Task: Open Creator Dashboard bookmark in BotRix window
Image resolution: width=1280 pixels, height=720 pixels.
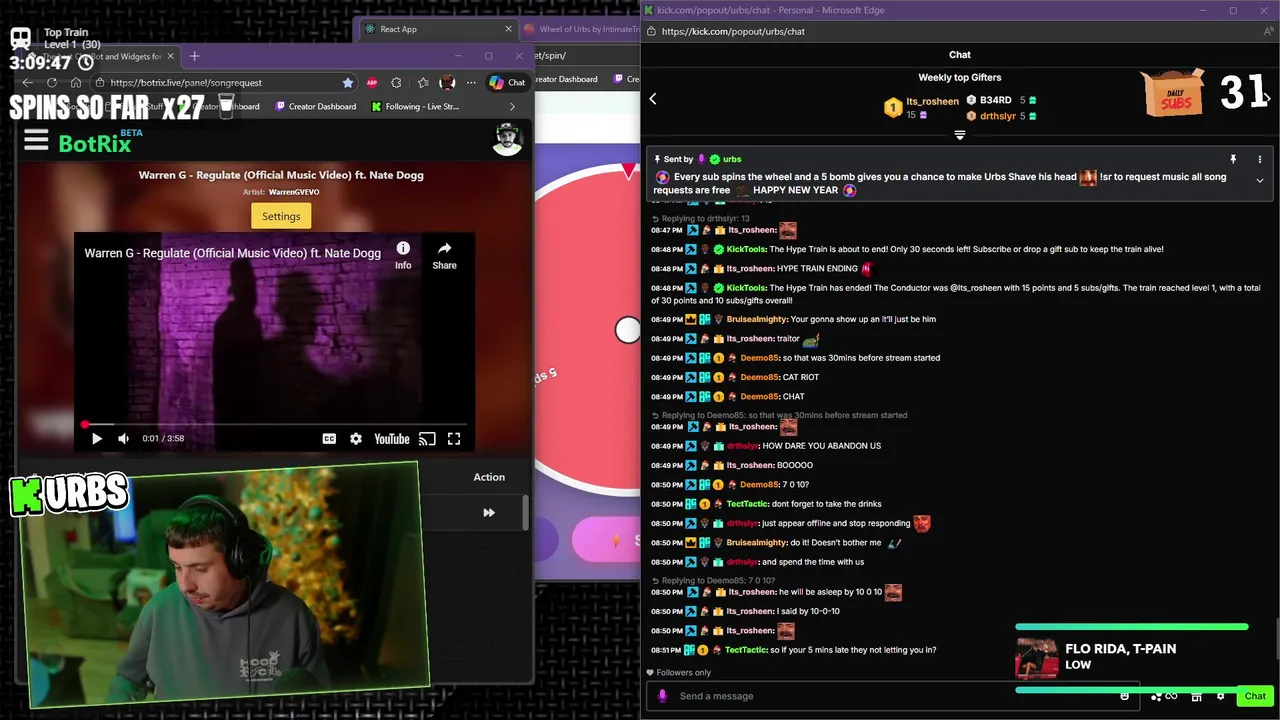Action: (316, 107)
